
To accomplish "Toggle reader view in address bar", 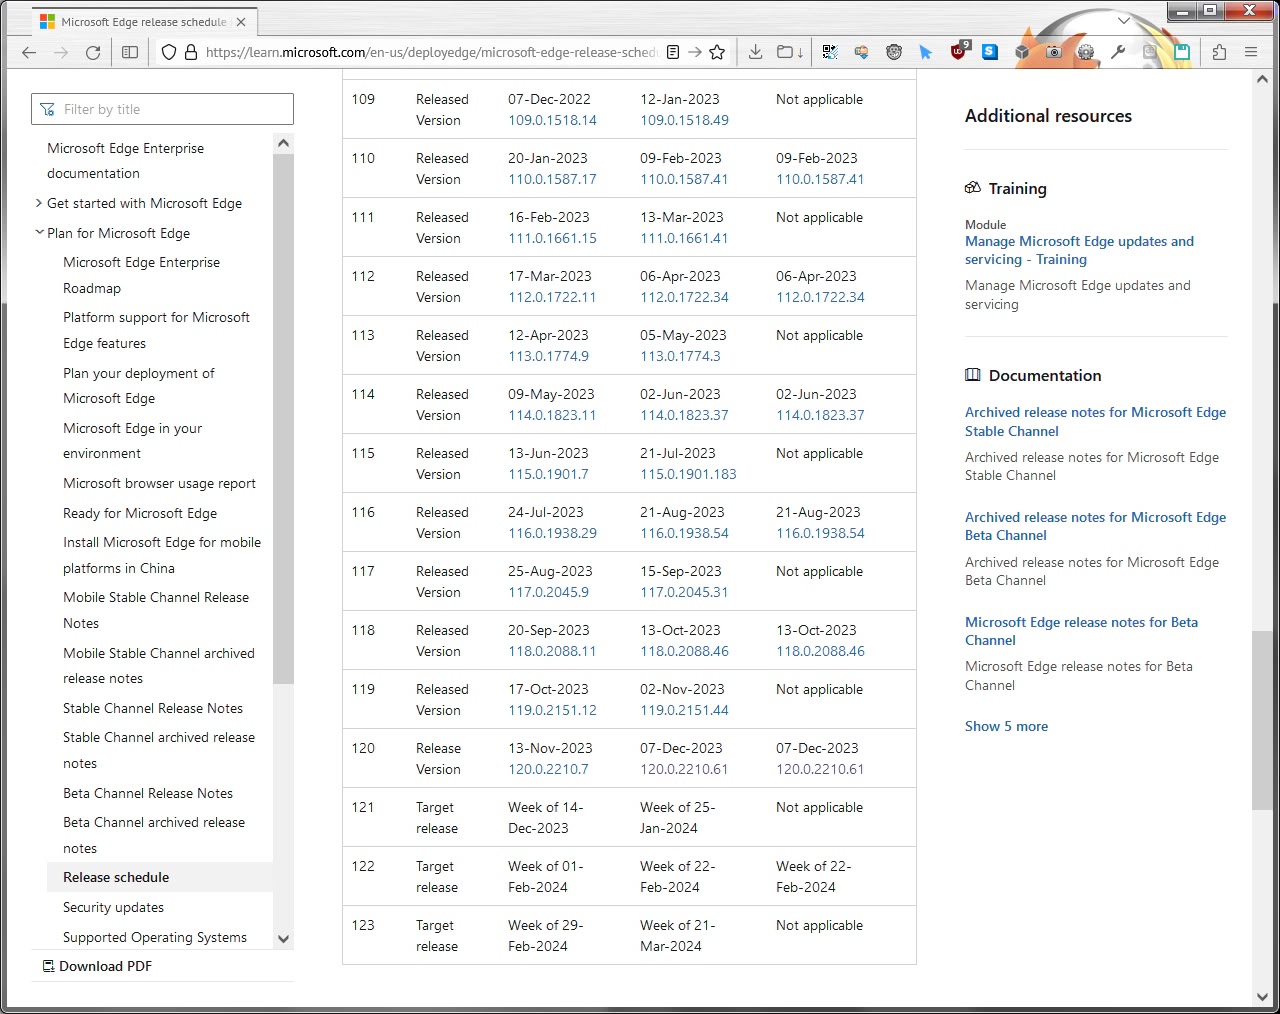I will point(673,52).
